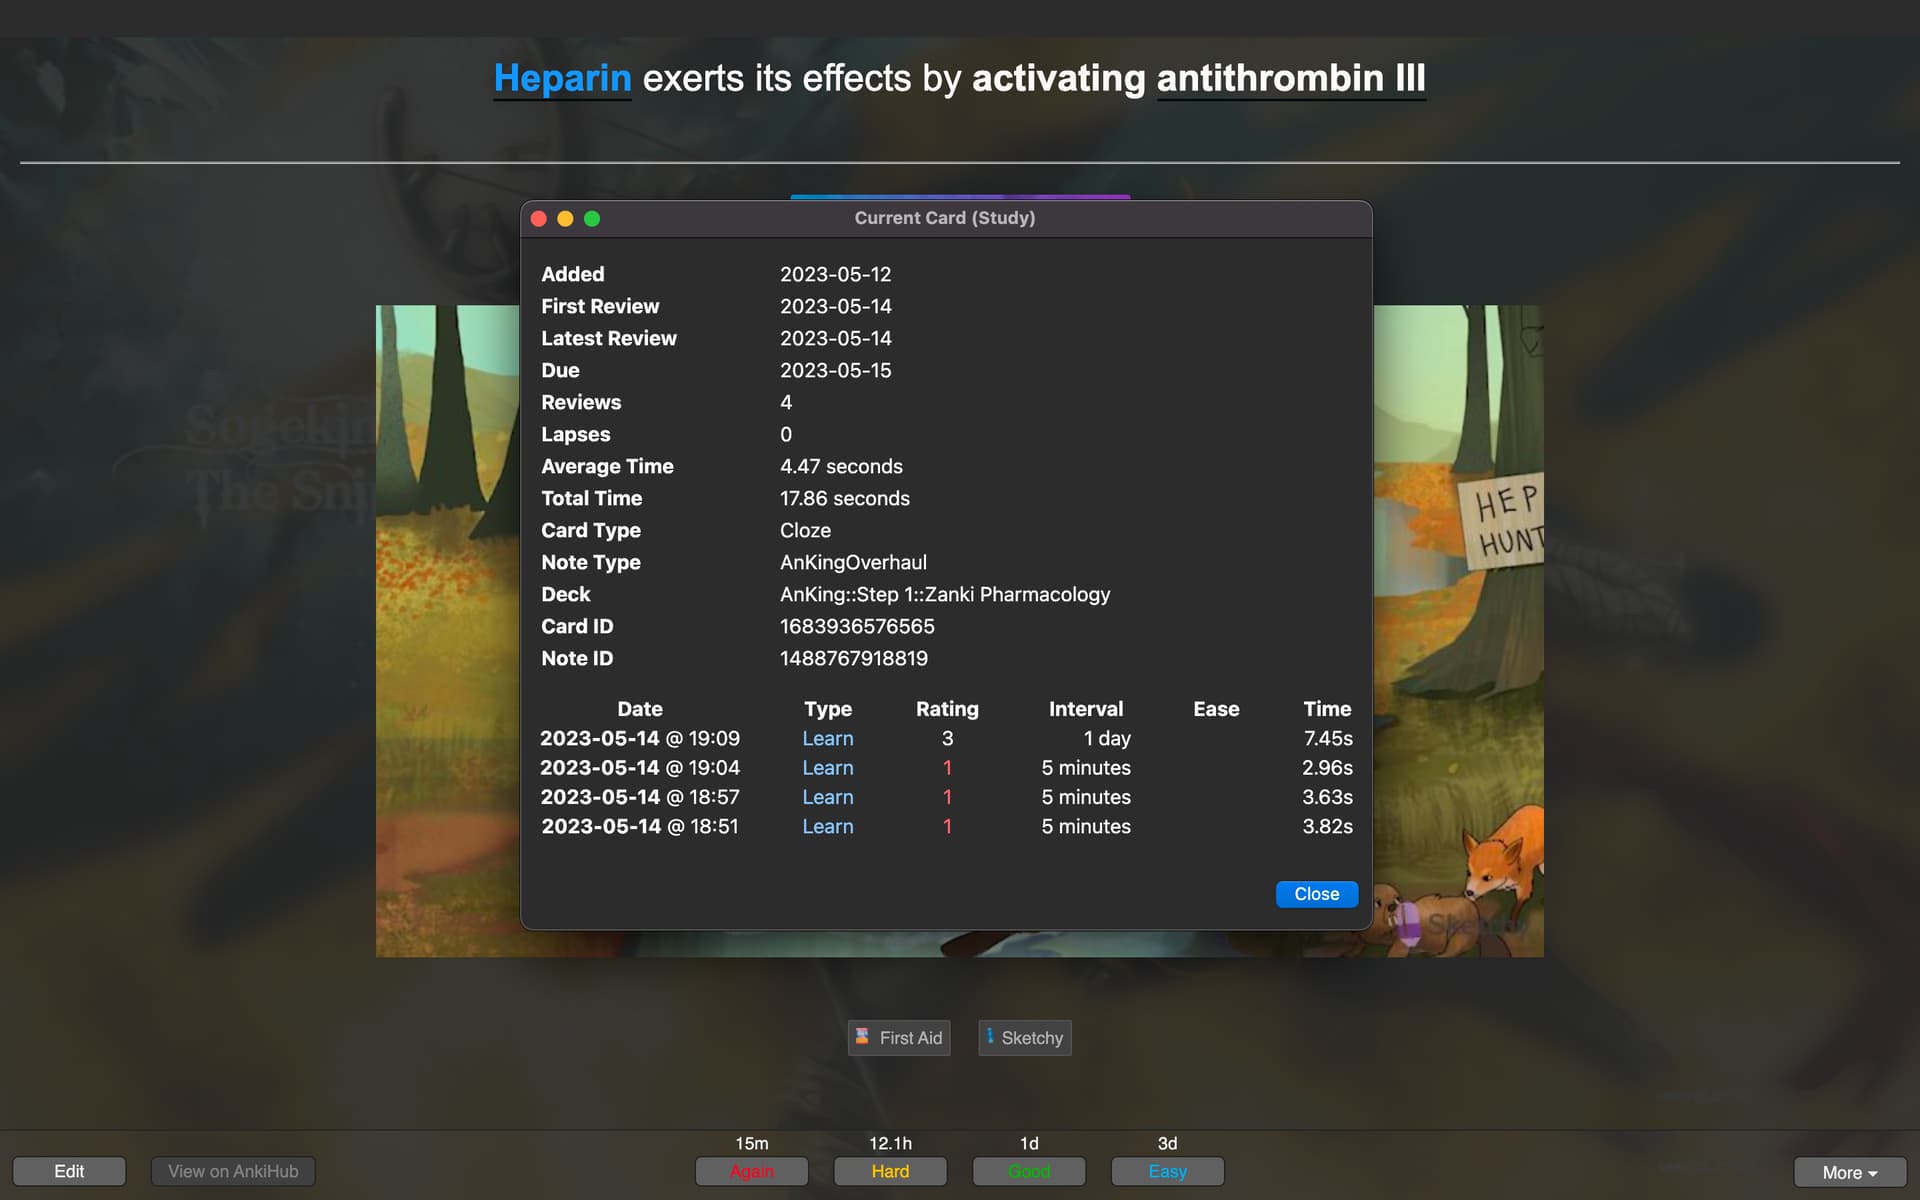
Task: Rate the card as Hard
Action: 890,1171
